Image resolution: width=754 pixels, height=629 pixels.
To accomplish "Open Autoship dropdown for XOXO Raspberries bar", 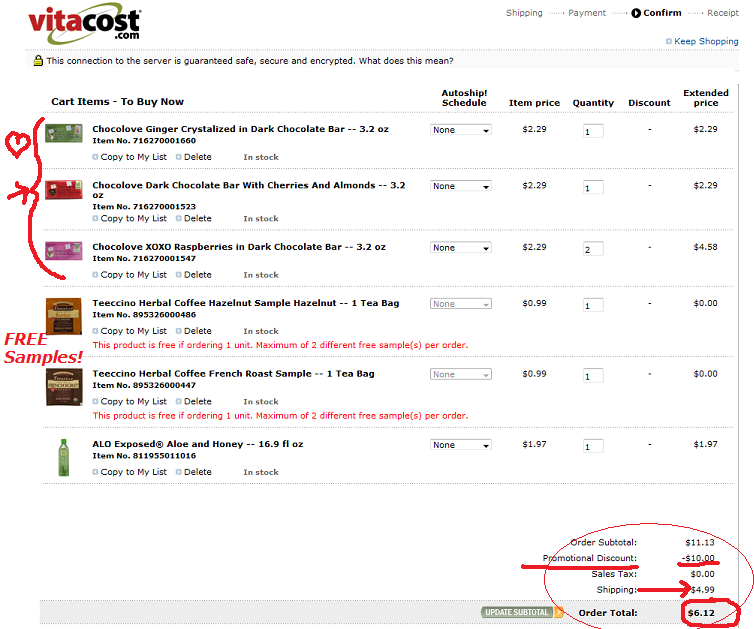I will (461, 248).
